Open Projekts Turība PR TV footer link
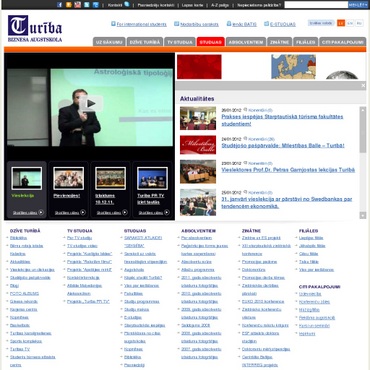Viewport: 370px width, 370px height. point(88,302)
